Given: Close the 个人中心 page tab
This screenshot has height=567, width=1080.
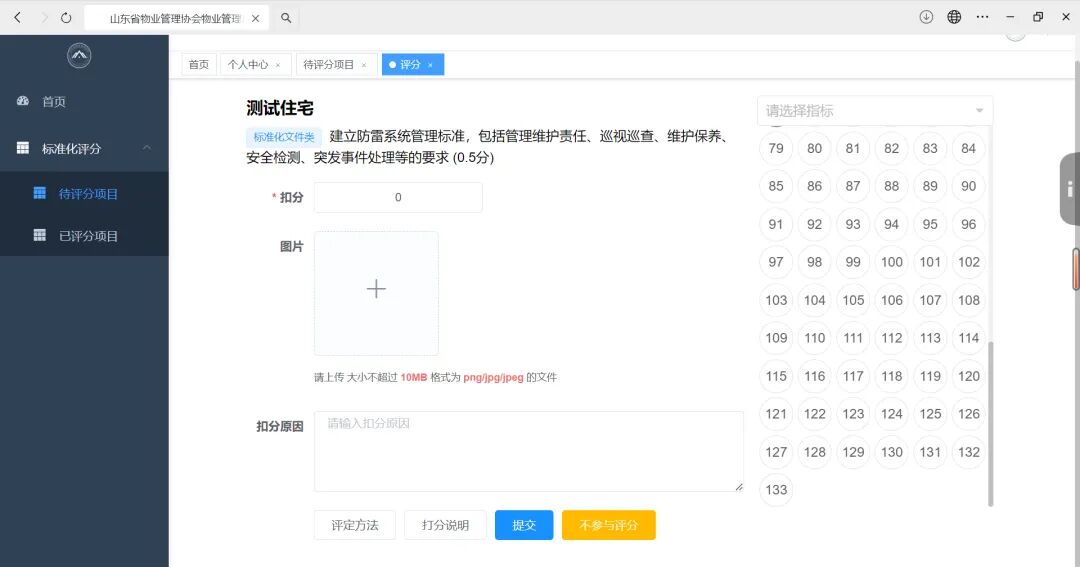Looking at the screenshot, I should [x=278, y=65].
